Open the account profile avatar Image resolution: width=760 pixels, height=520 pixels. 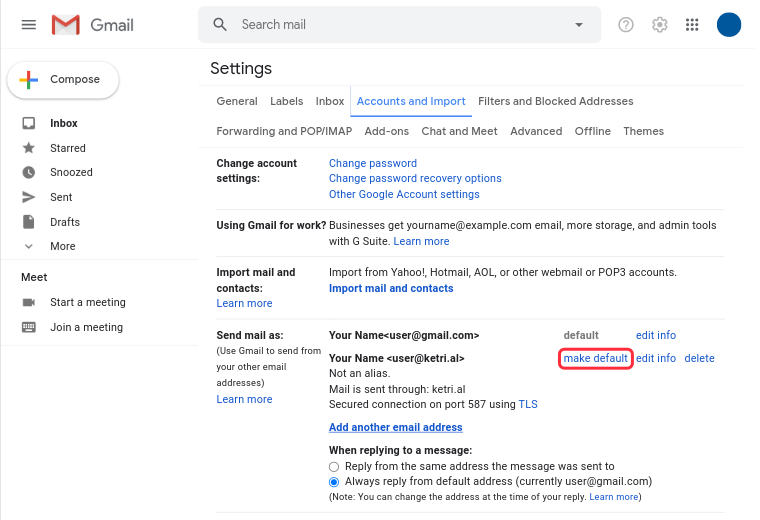pos(728,25)
